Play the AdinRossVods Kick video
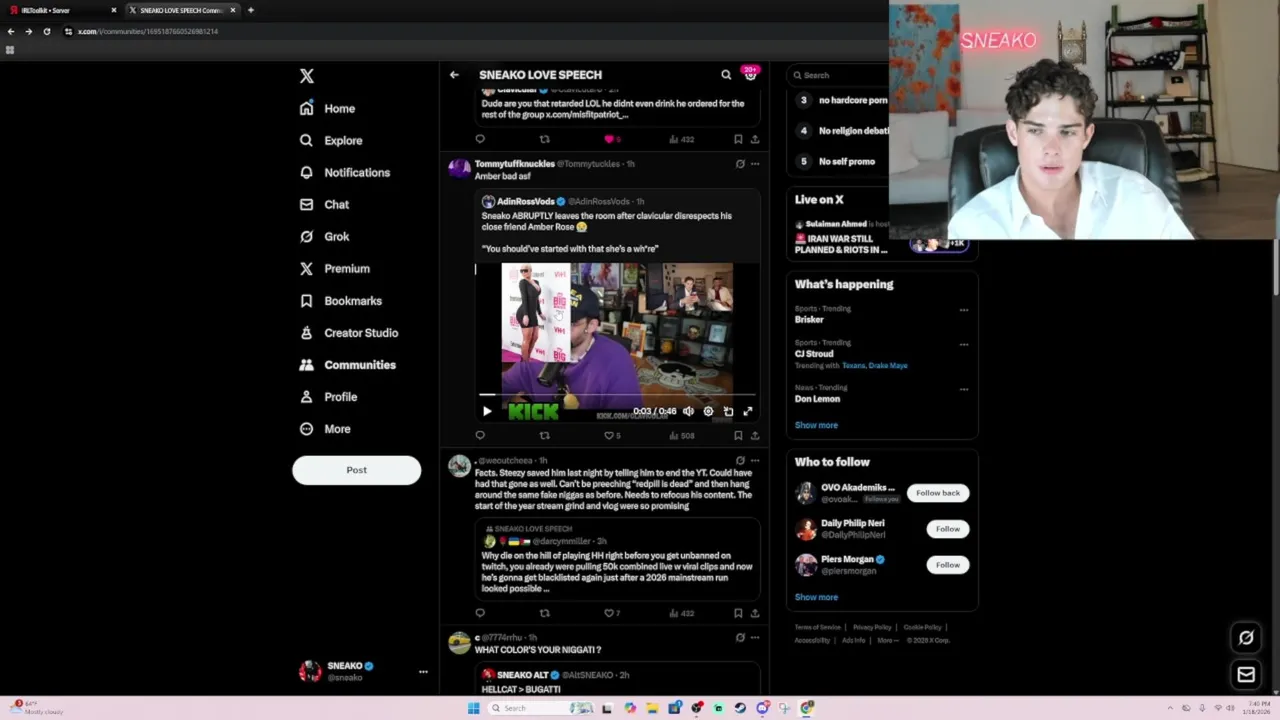The image size is (1280, 720). 487,411
